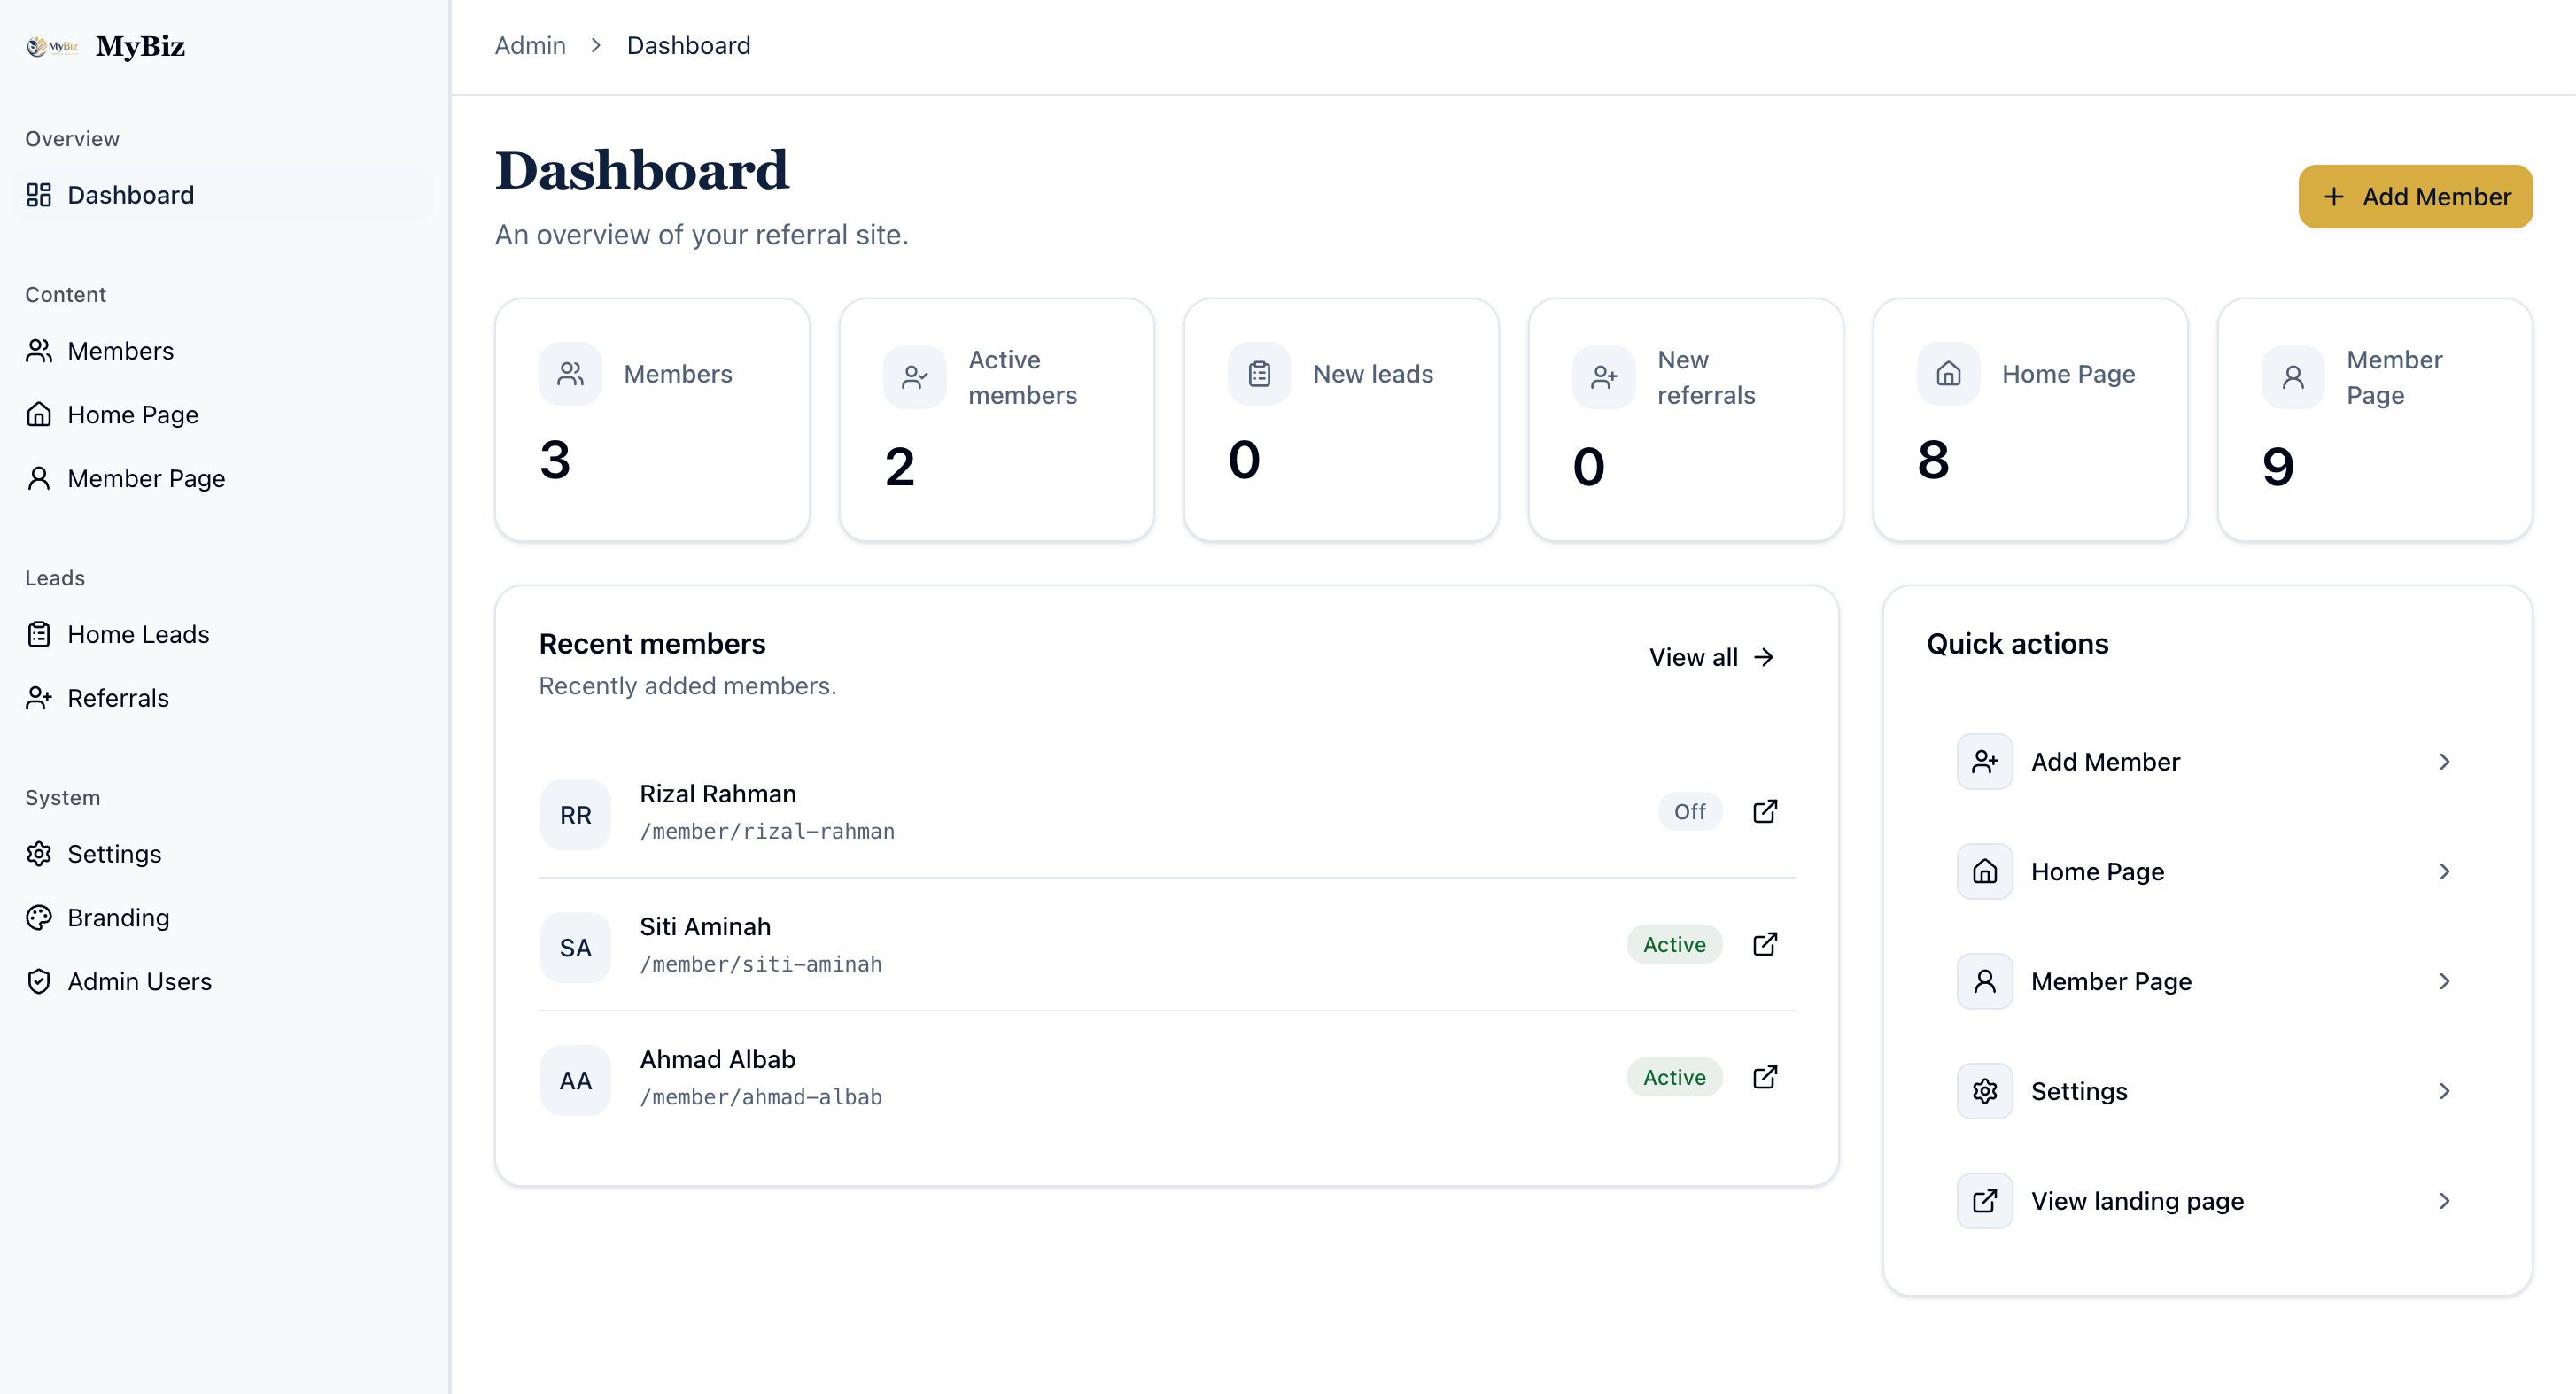Click Siti Aminah's Active status badge
The image size is (2576, 1394).
(1674, 945)
